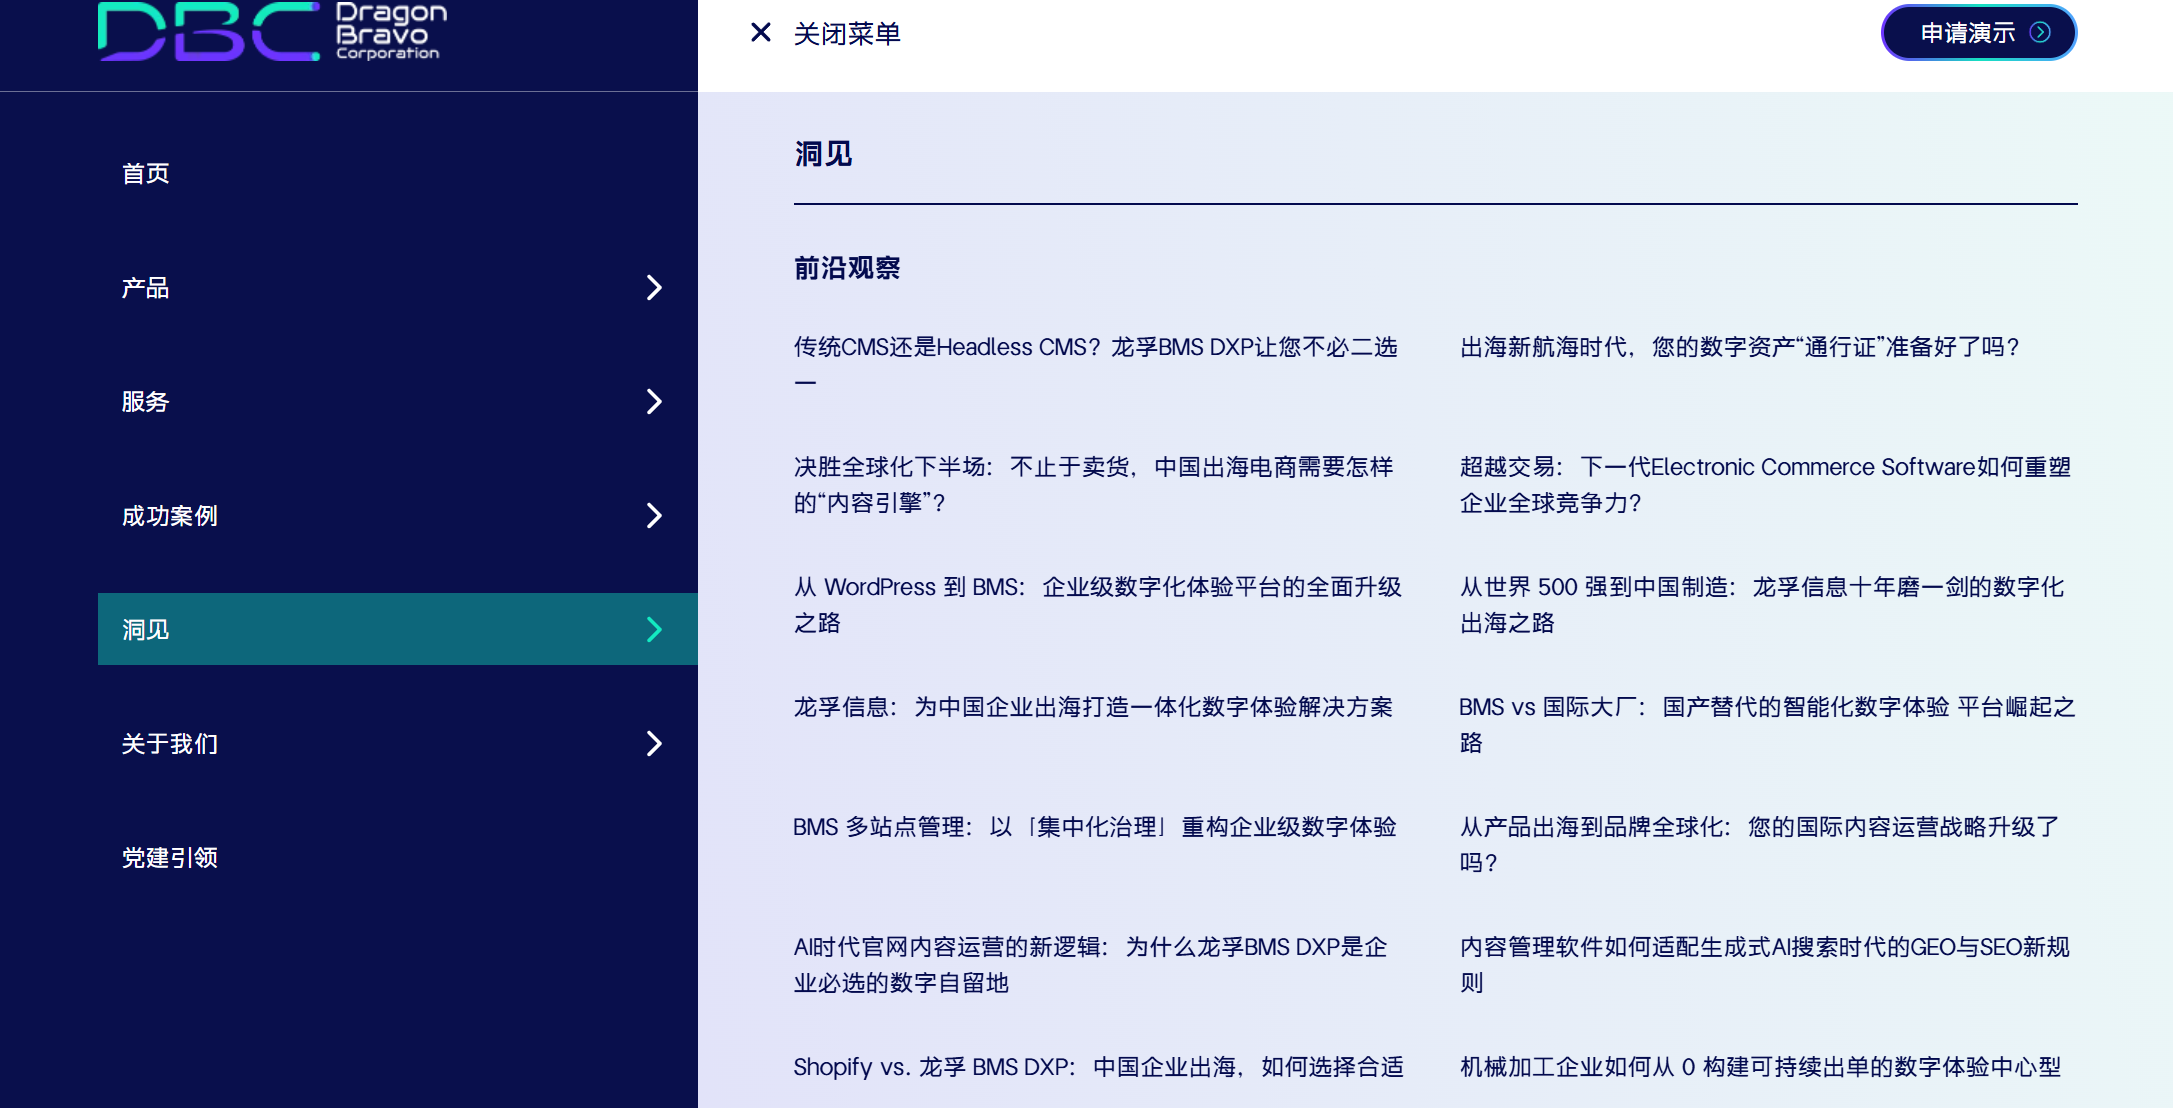Expand the 产品 chevron arrow
Viewport: 2173px width, 1108px height.
(654, 288)
